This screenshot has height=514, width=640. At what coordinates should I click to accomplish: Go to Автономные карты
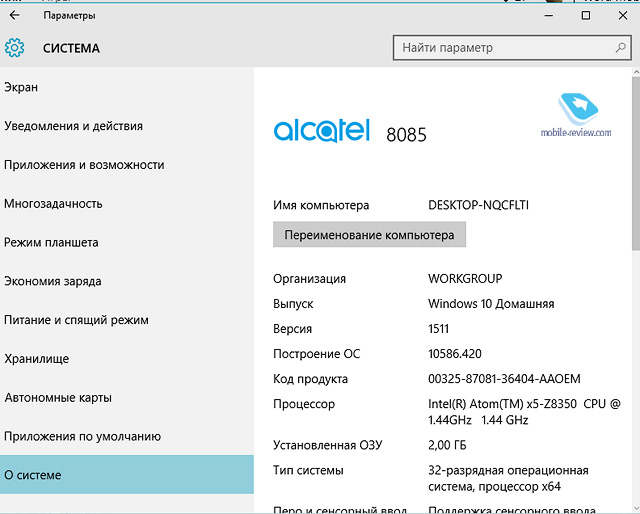[127, 398]
